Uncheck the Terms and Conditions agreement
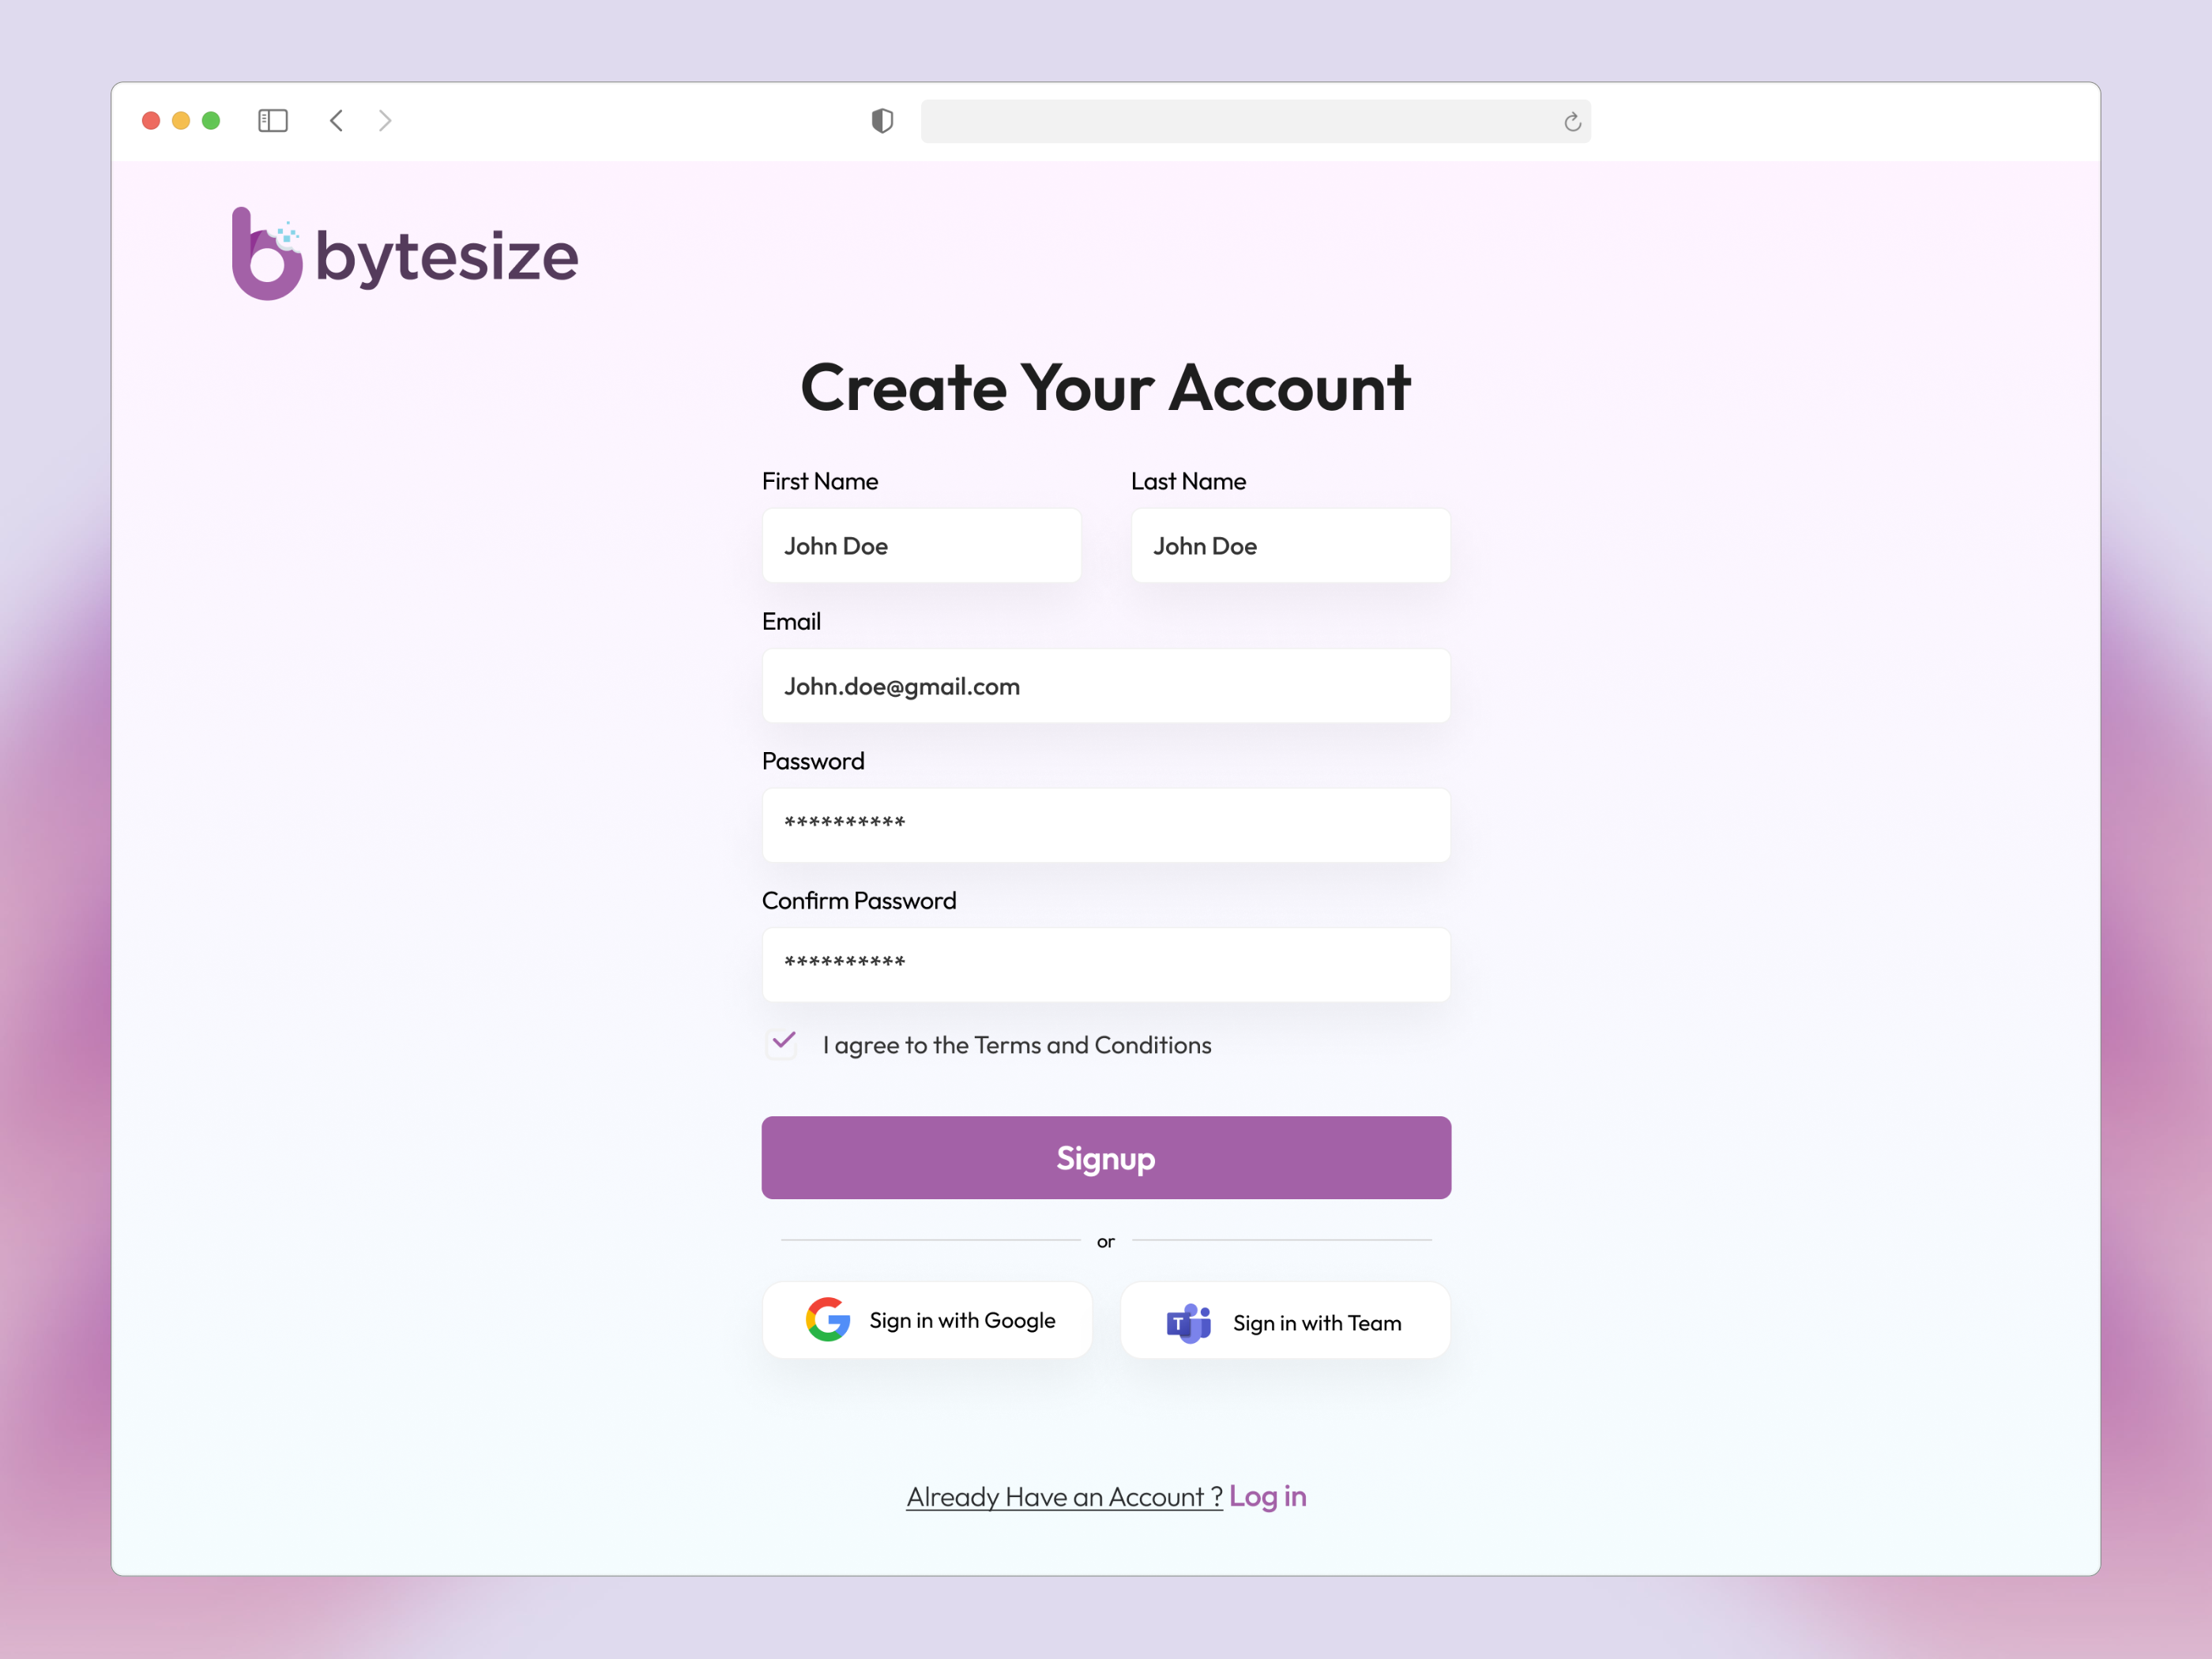The height and width of the screenshot is (1659, 2212). click(781, 1043)
